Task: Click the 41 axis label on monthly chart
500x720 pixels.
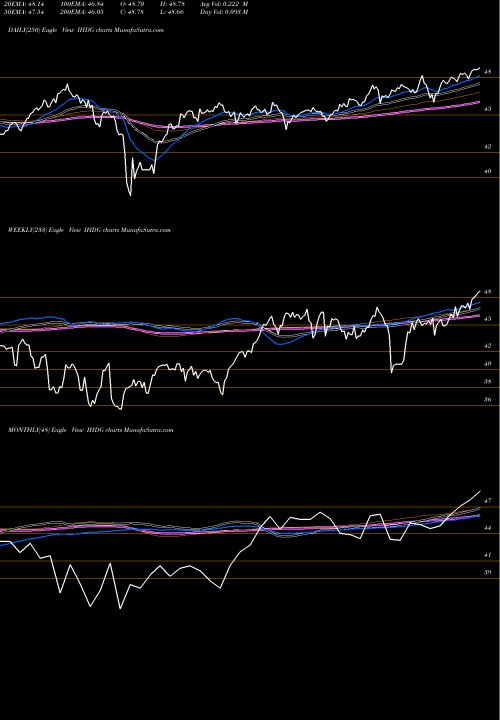Action: pyautogui.click(x=488, y=555)
